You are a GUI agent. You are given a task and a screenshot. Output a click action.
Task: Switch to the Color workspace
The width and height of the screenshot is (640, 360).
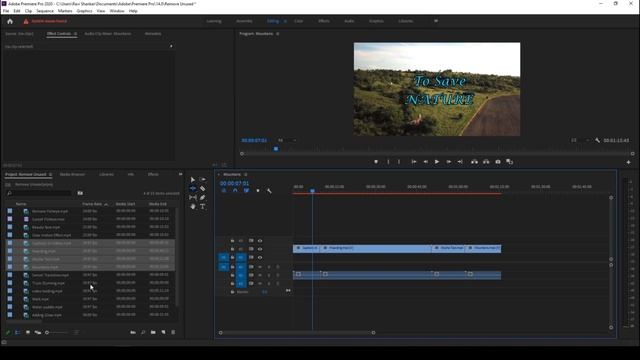pyautogui.click(x=299, y=21)
